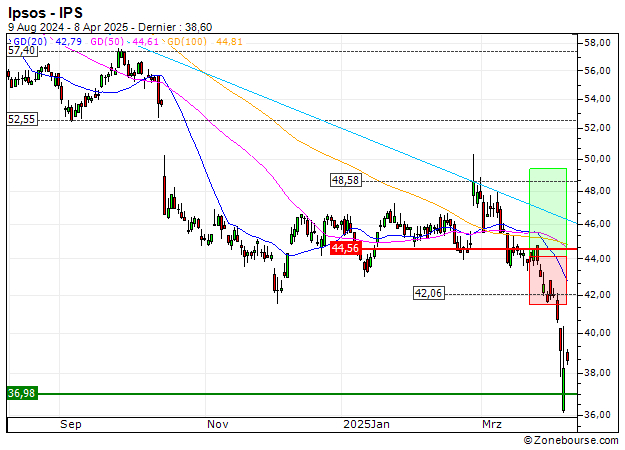The height and width of the screenshot is (450, 625).
Task: Click the 50,00 tick on the price axis
Action: [597, 159]
